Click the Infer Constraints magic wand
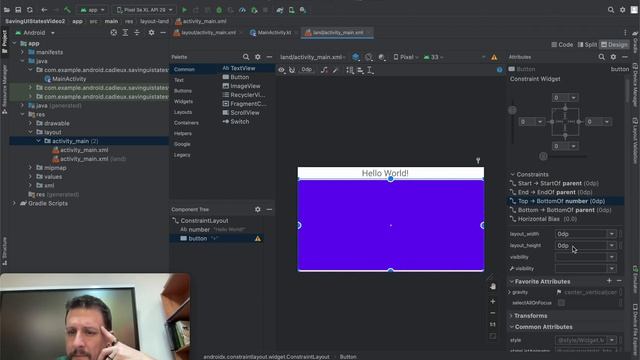 pos(336,70)
